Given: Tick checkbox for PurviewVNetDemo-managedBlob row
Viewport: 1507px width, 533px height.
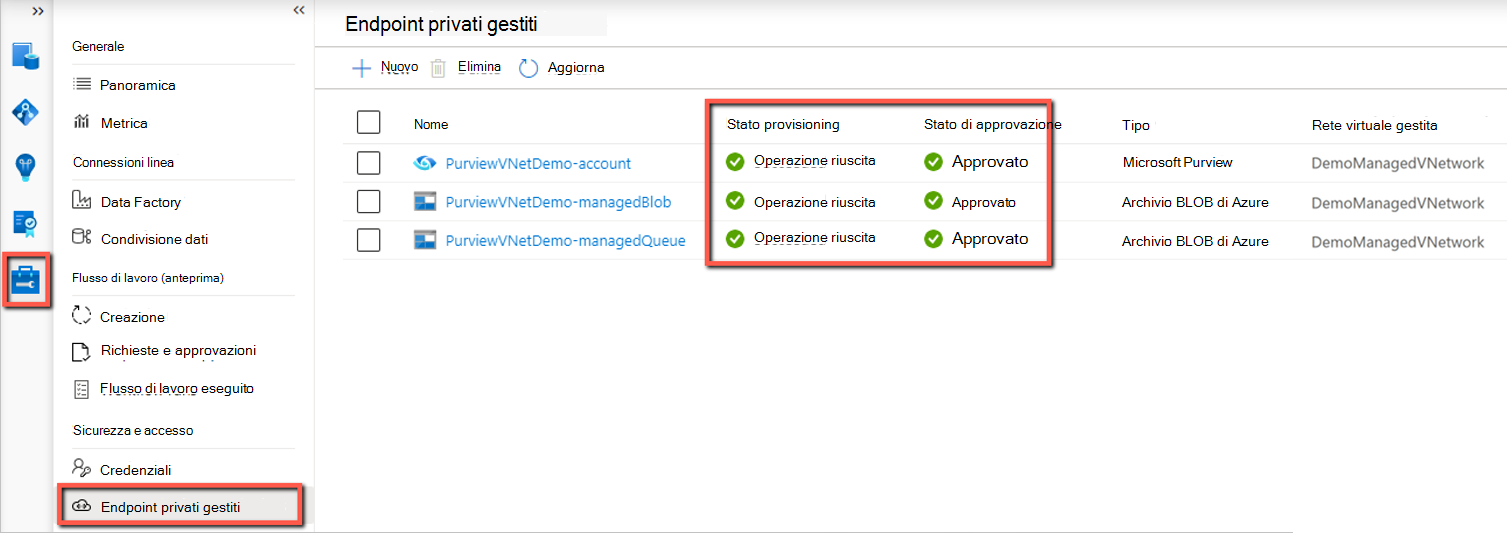Looking at the screenshot, I should (368, 201).
